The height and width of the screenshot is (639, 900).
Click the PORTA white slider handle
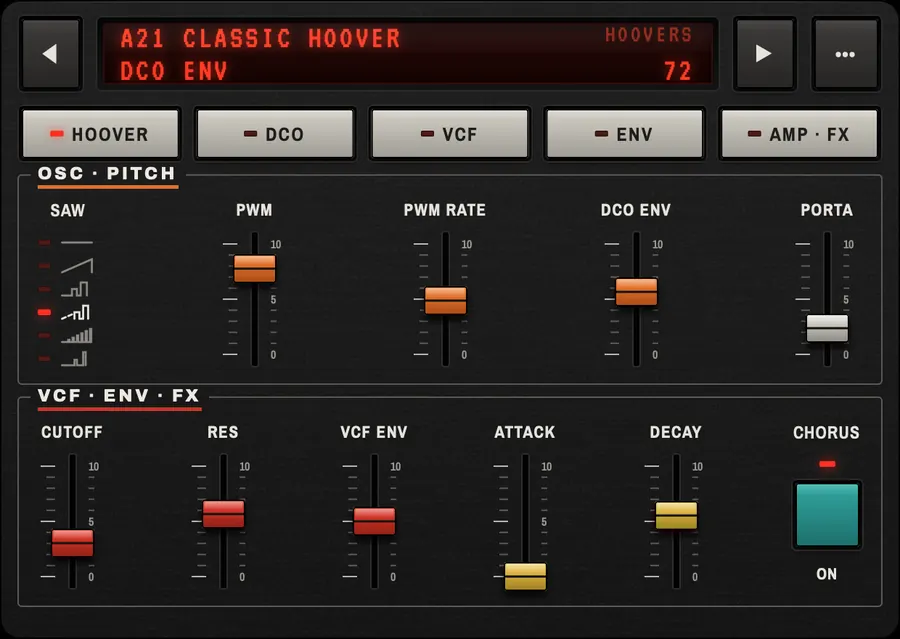point(827,328)
